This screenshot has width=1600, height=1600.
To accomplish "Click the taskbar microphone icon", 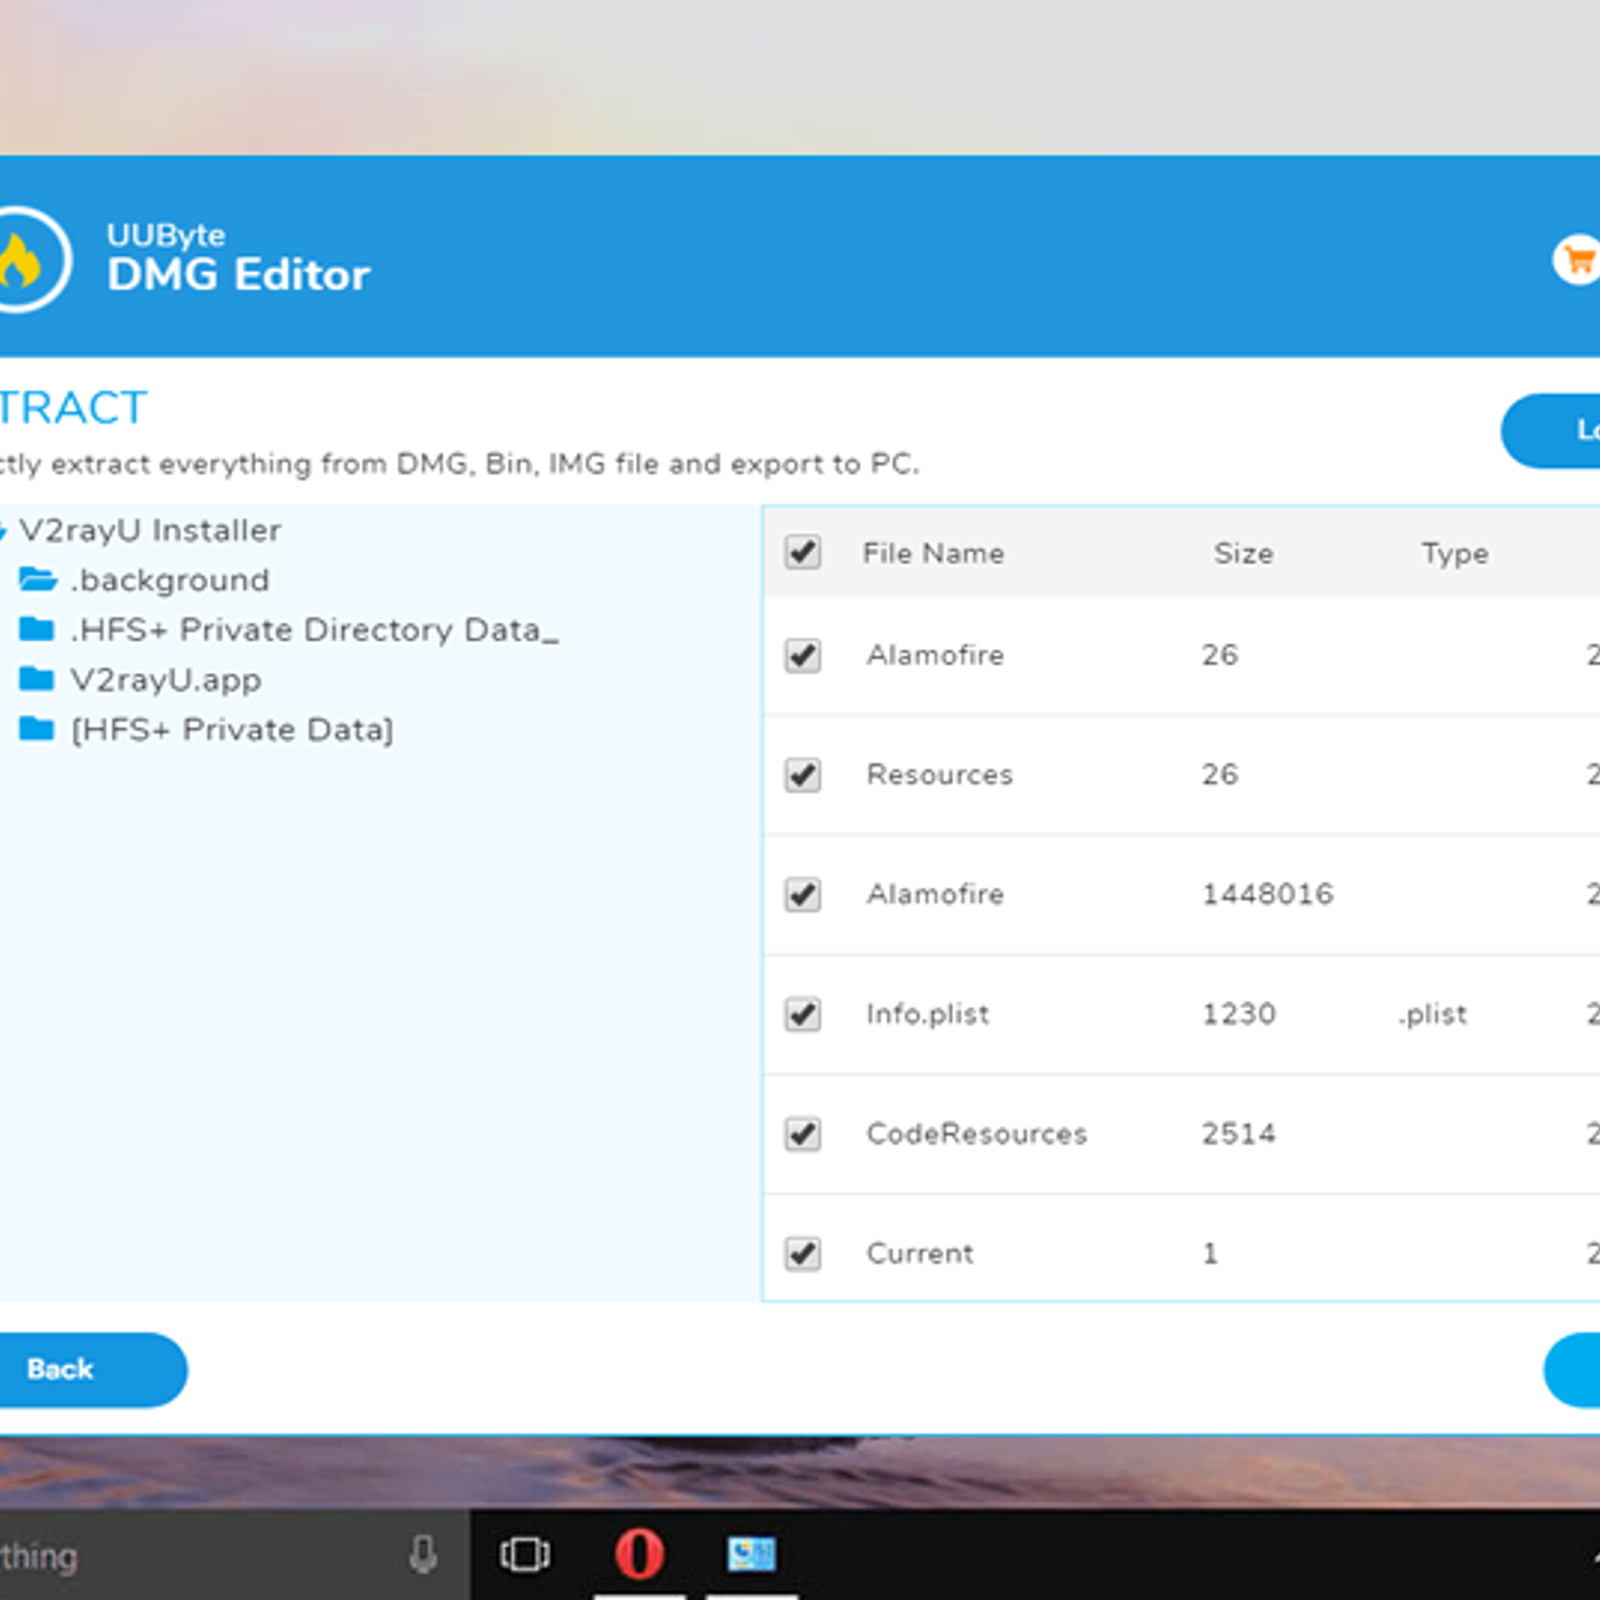I will pyautogui.click(x=423, y=1555).
